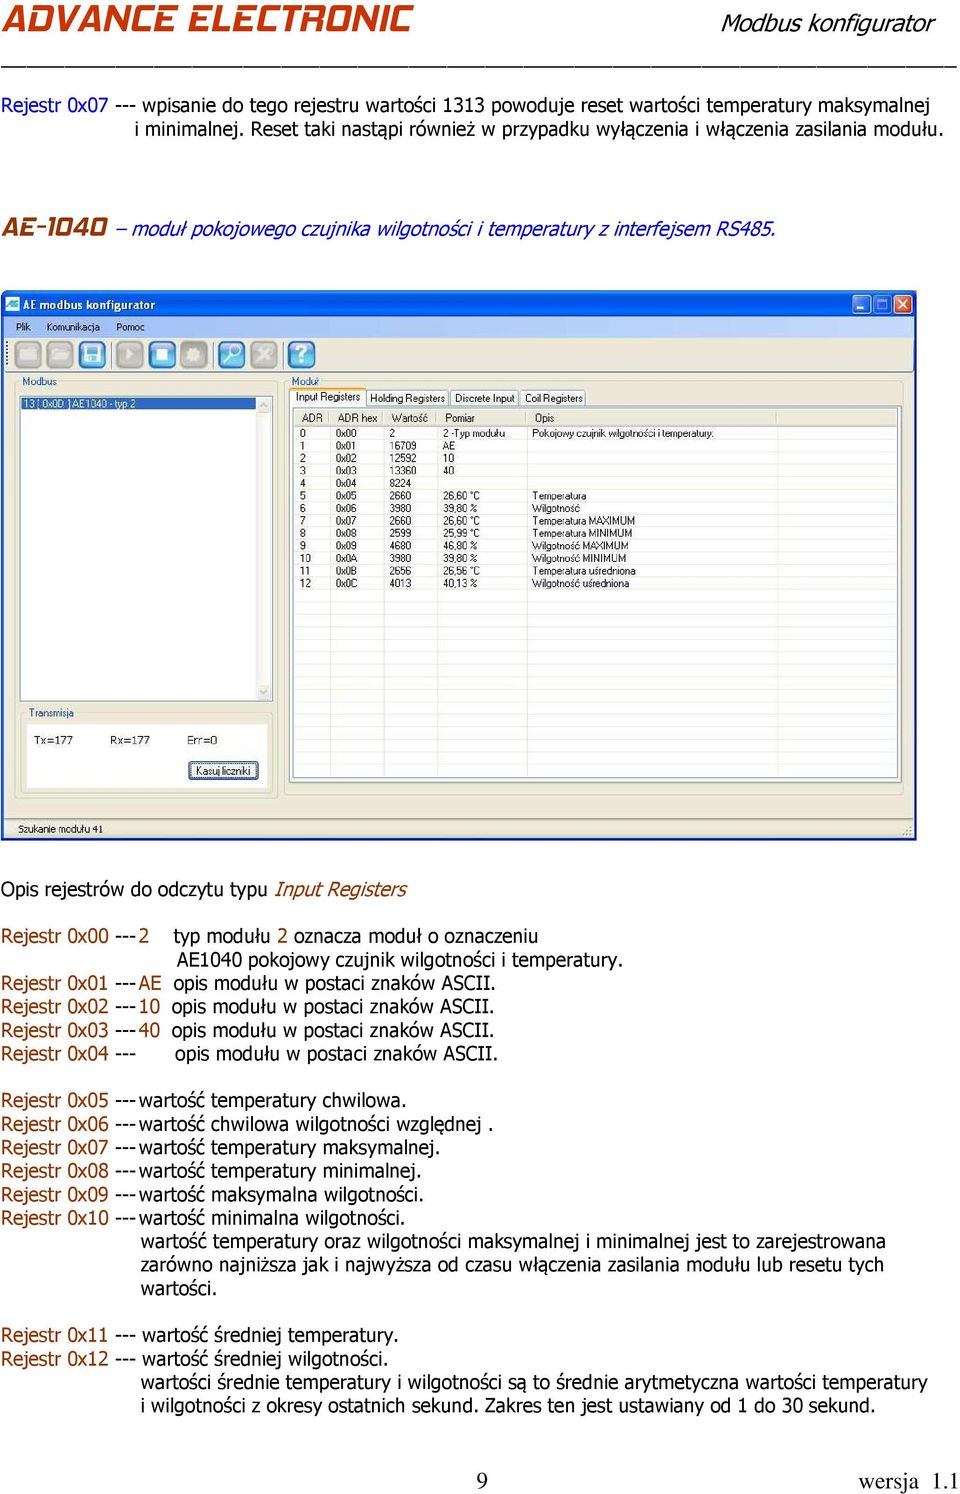Click the question mark help icon

point(301,354)
